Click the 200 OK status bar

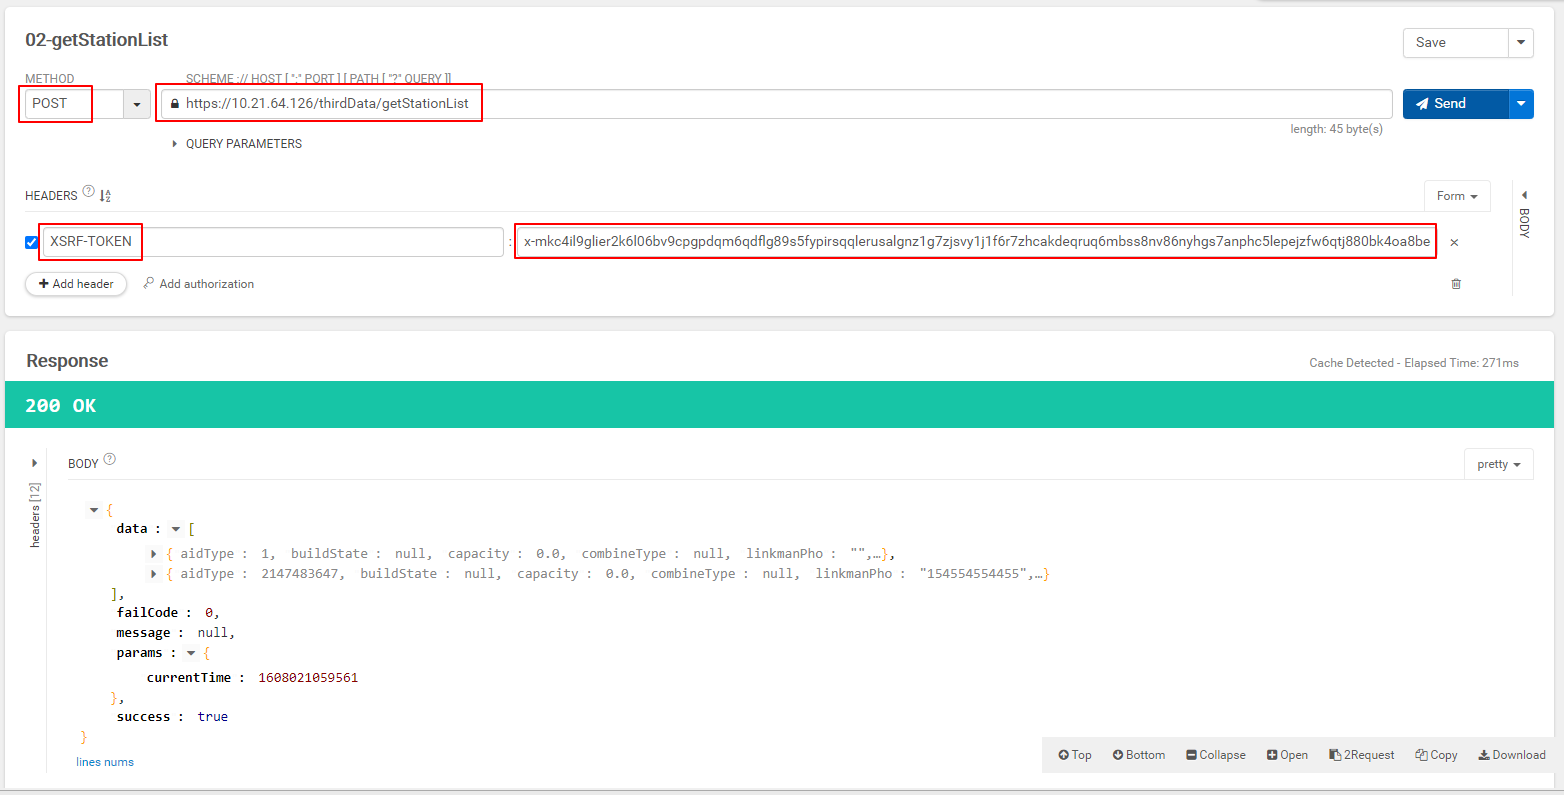[779, 405]
